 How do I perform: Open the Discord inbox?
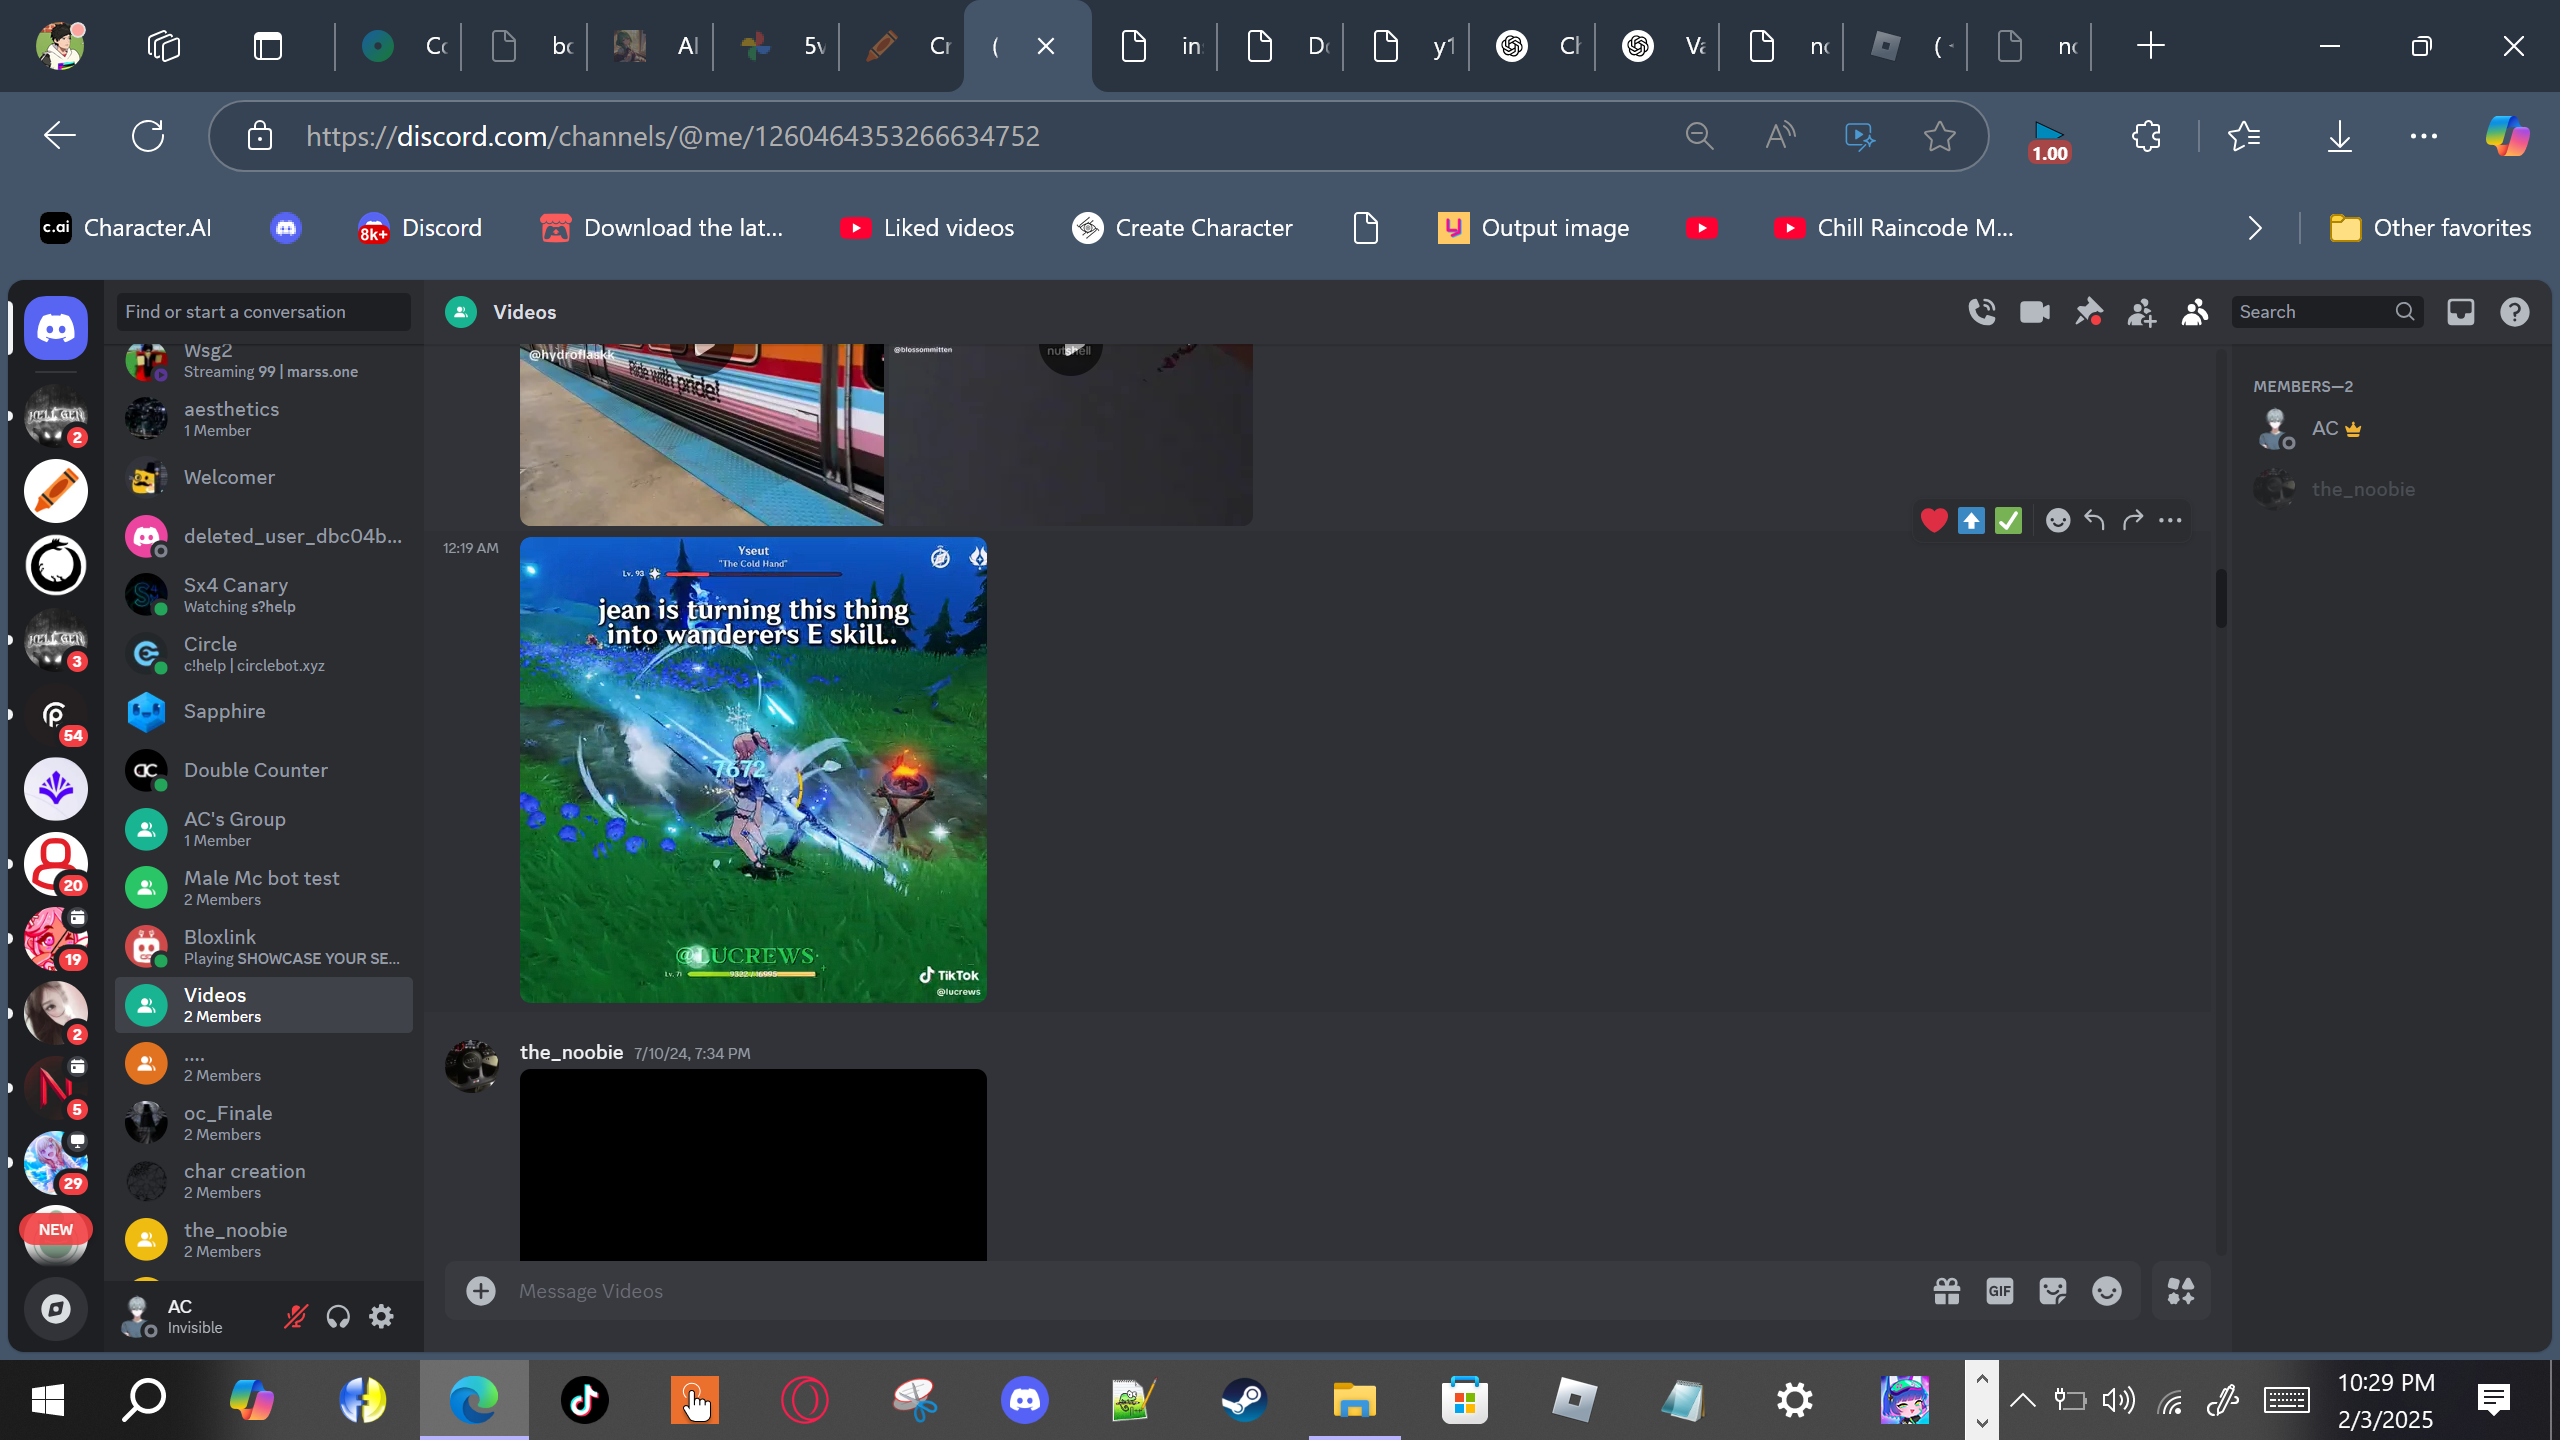pos(2461,312)
